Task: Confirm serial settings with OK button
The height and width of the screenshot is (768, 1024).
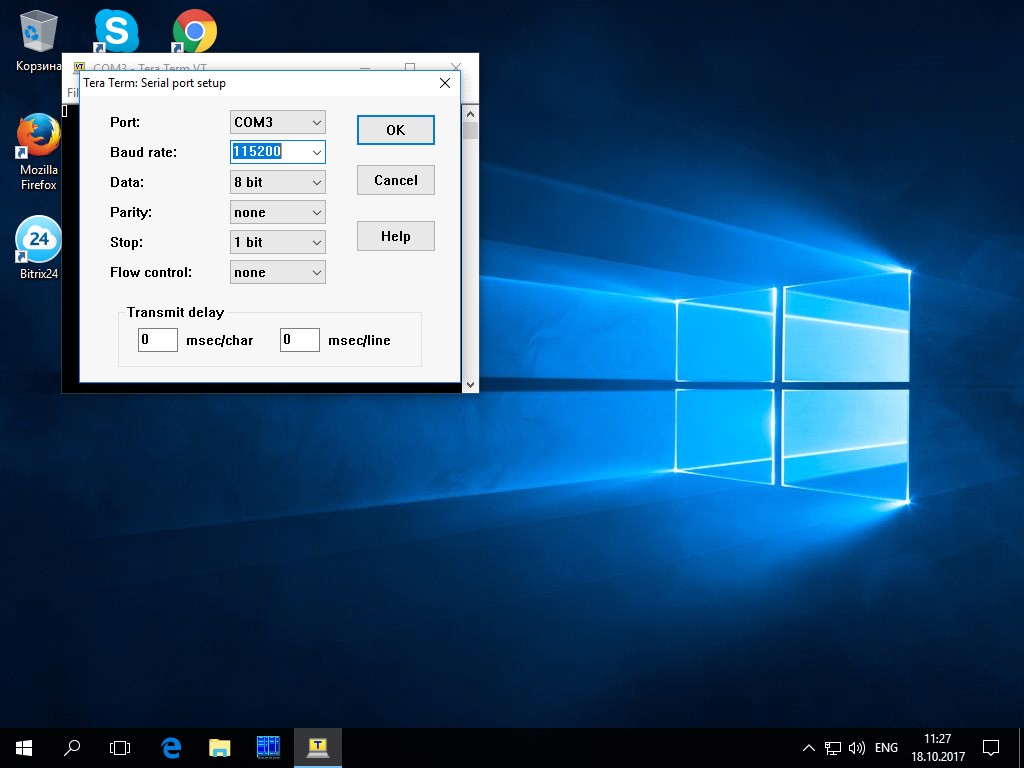Action: click(396, 130)
